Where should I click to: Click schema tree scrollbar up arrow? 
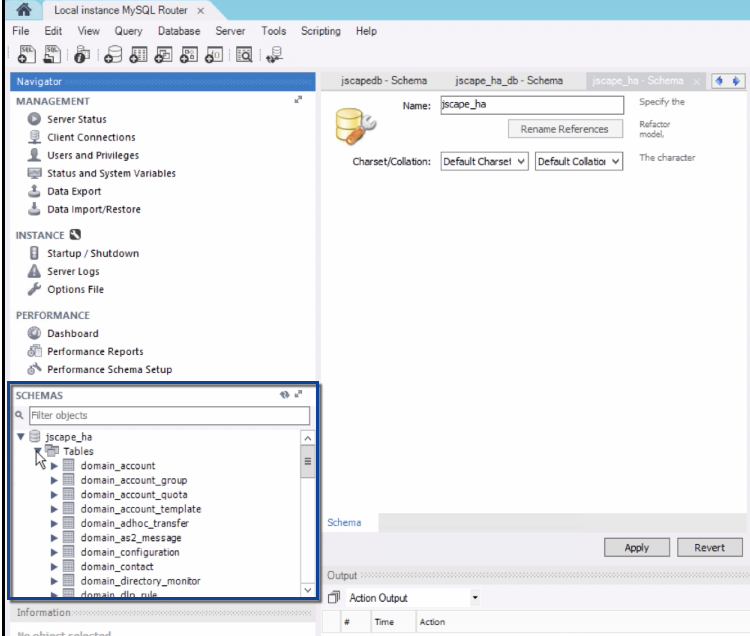point(308,438)
